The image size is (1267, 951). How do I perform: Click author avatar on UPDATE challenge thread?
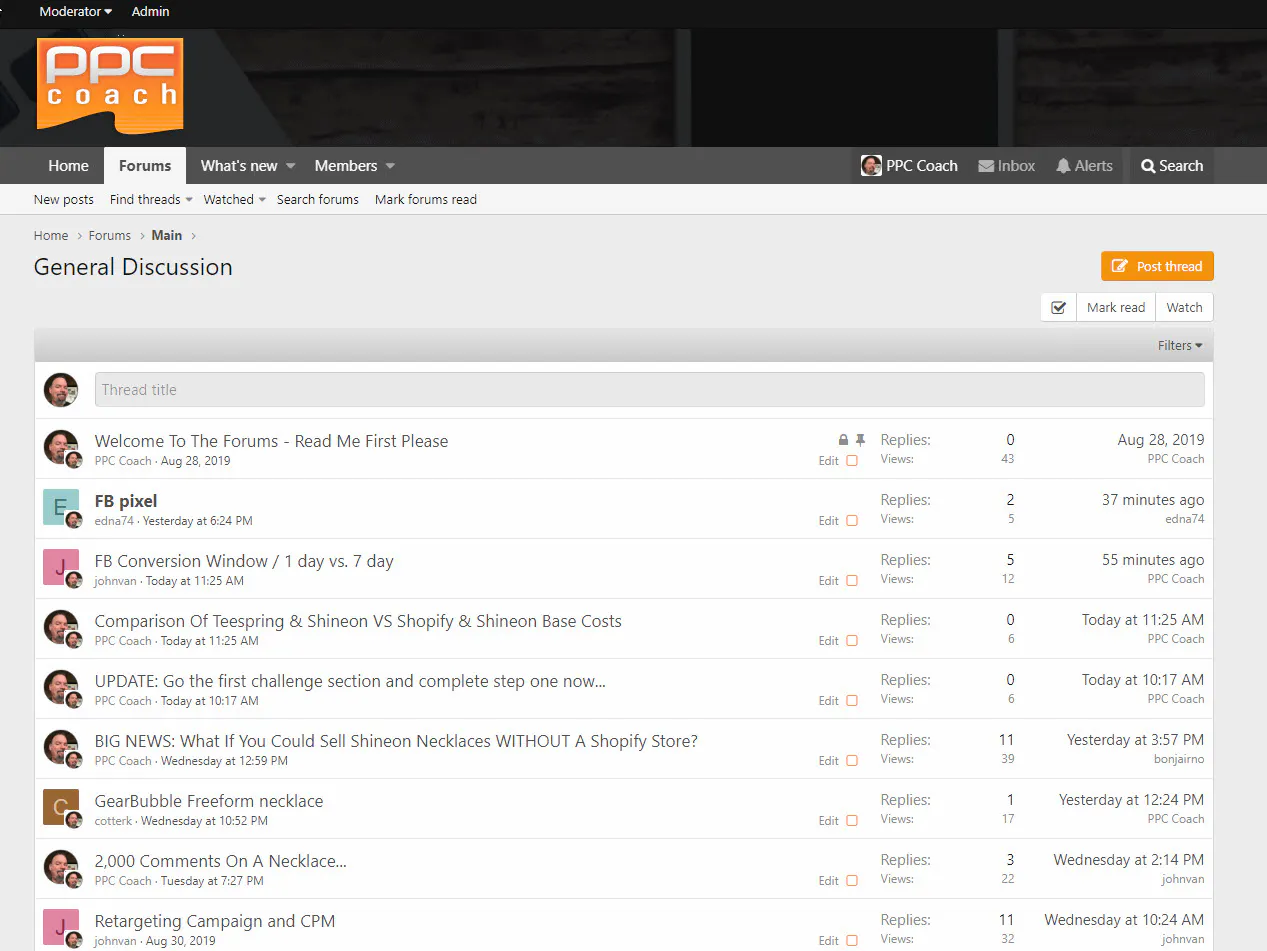click(x=61, y=687)
